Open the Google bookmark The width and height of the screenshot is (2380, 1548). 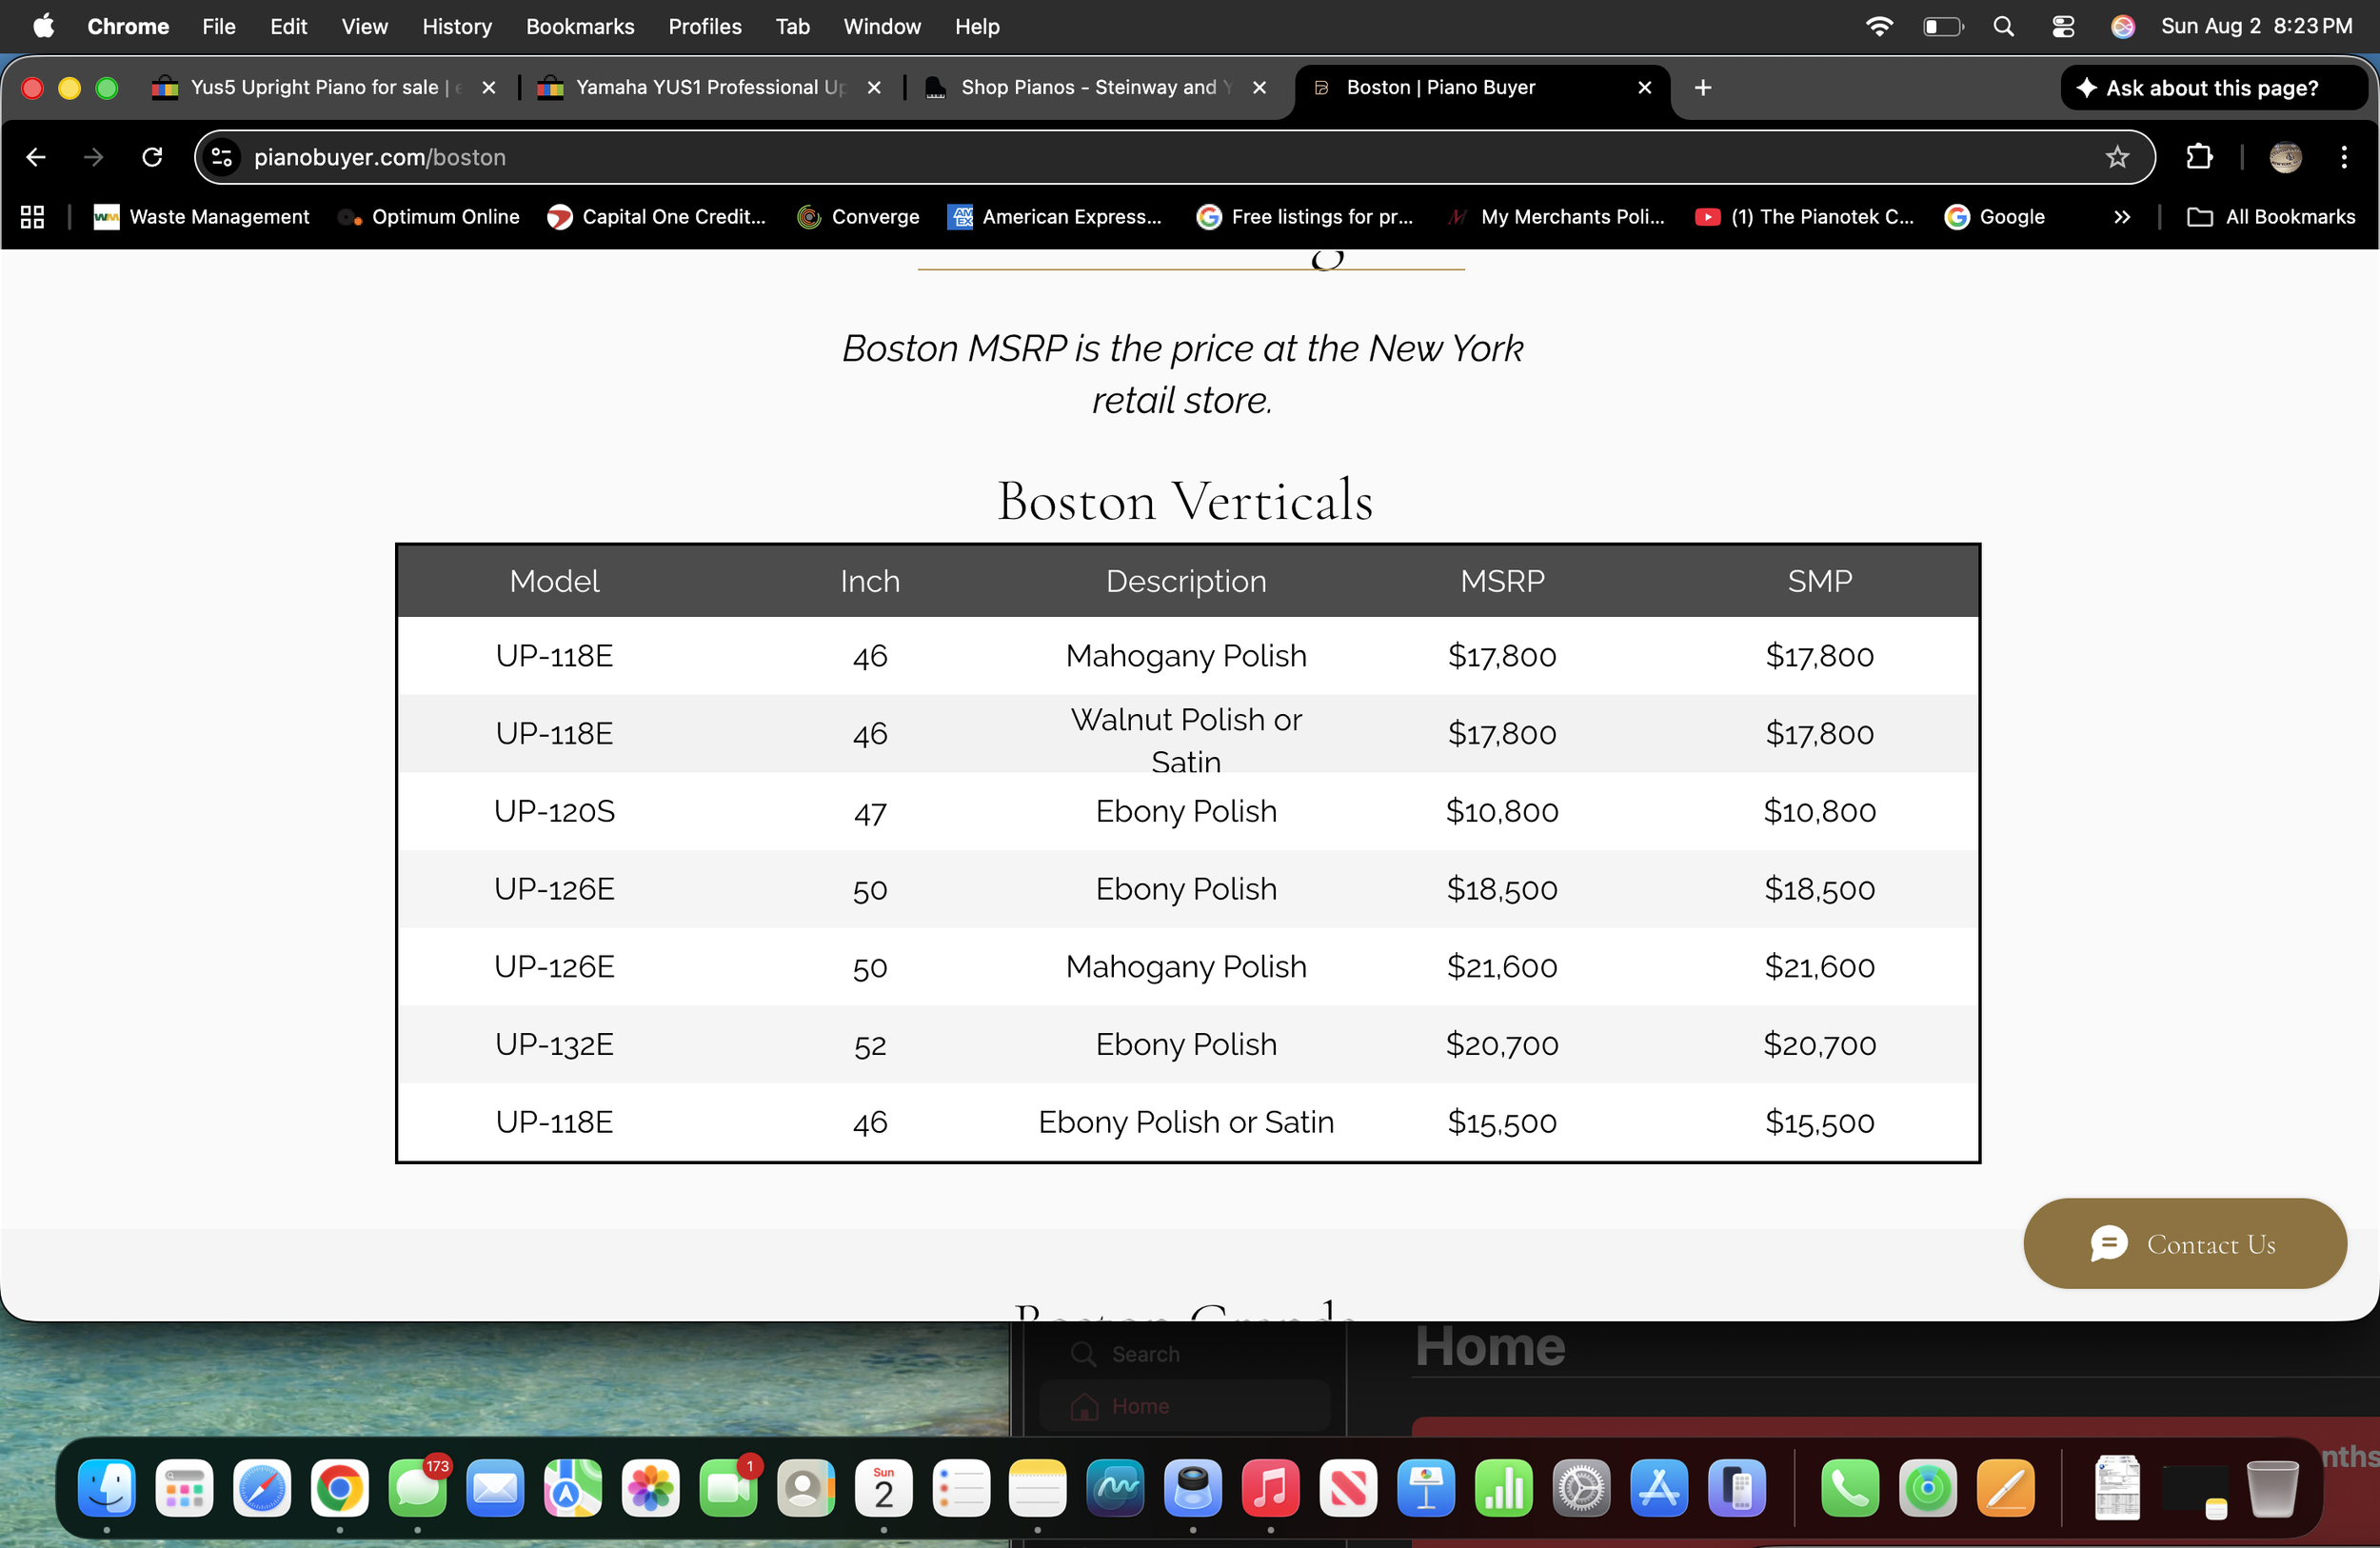coord(1995,217)
